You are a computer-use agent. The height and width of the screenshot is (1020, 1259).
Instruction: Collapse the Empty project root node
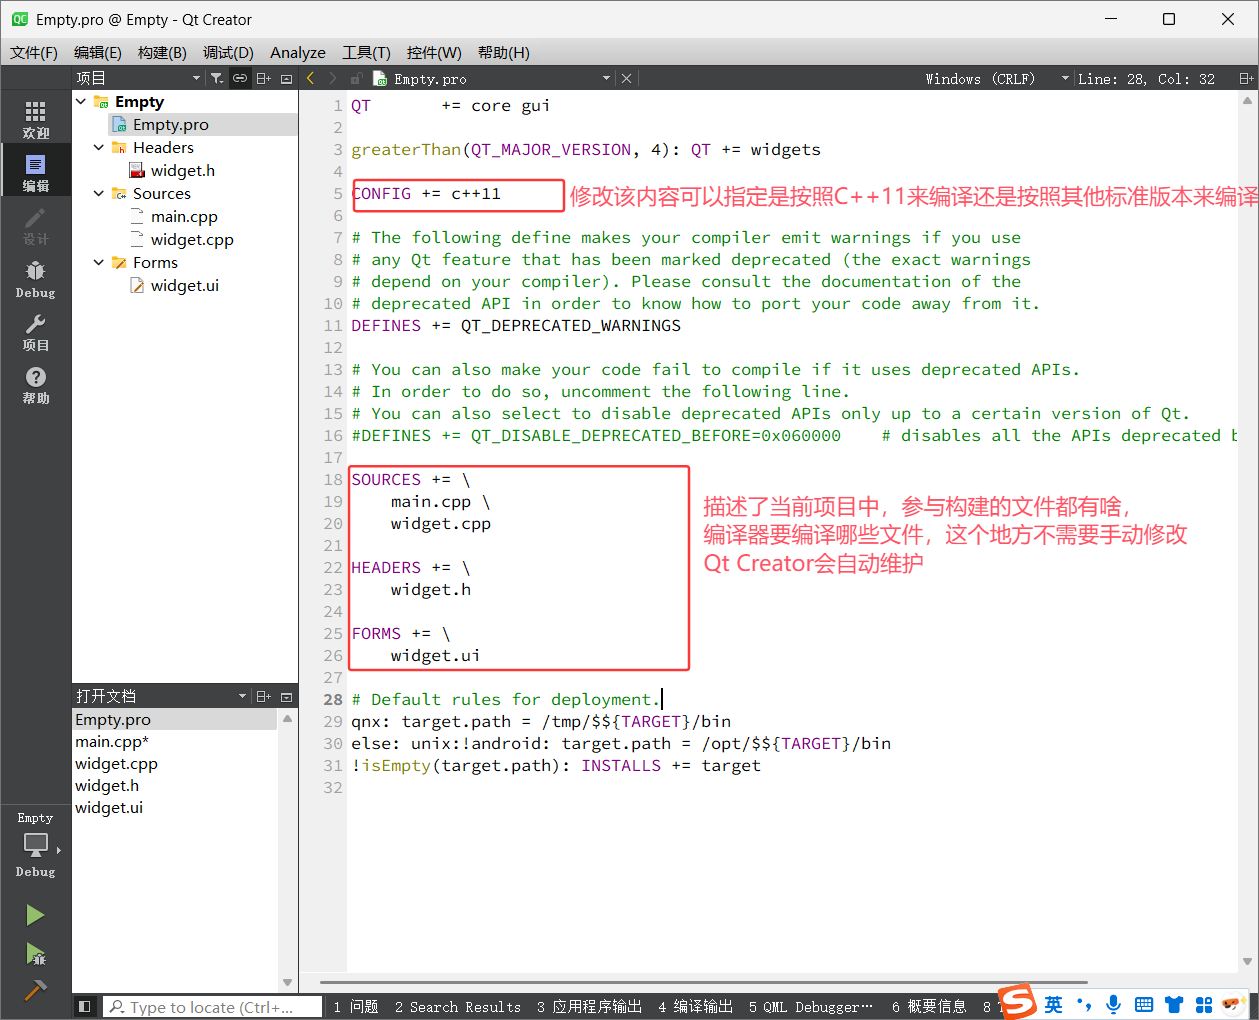tap(81, 101)
